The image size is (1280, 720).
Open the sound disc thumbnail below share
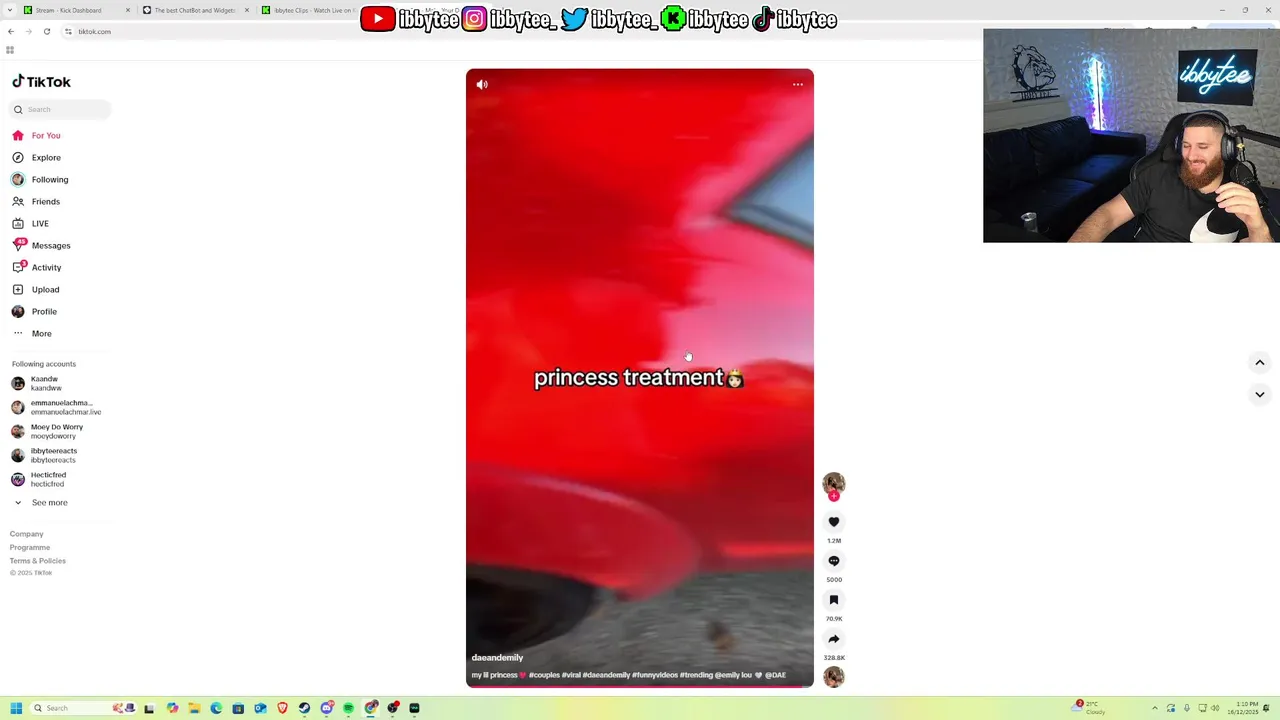[x=834, y=677]
